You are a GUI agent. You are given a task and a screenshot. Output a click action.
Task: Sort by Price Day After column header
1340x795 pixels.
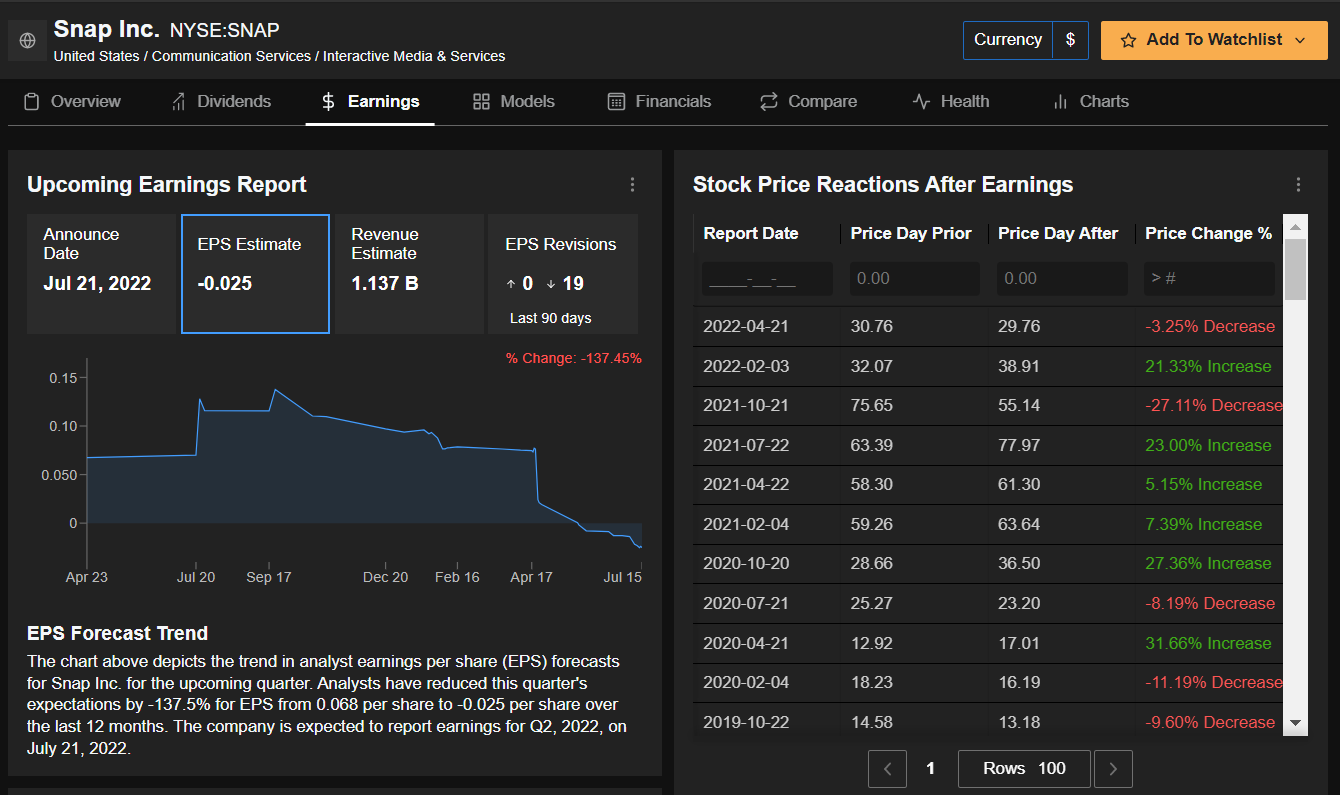1058,233
